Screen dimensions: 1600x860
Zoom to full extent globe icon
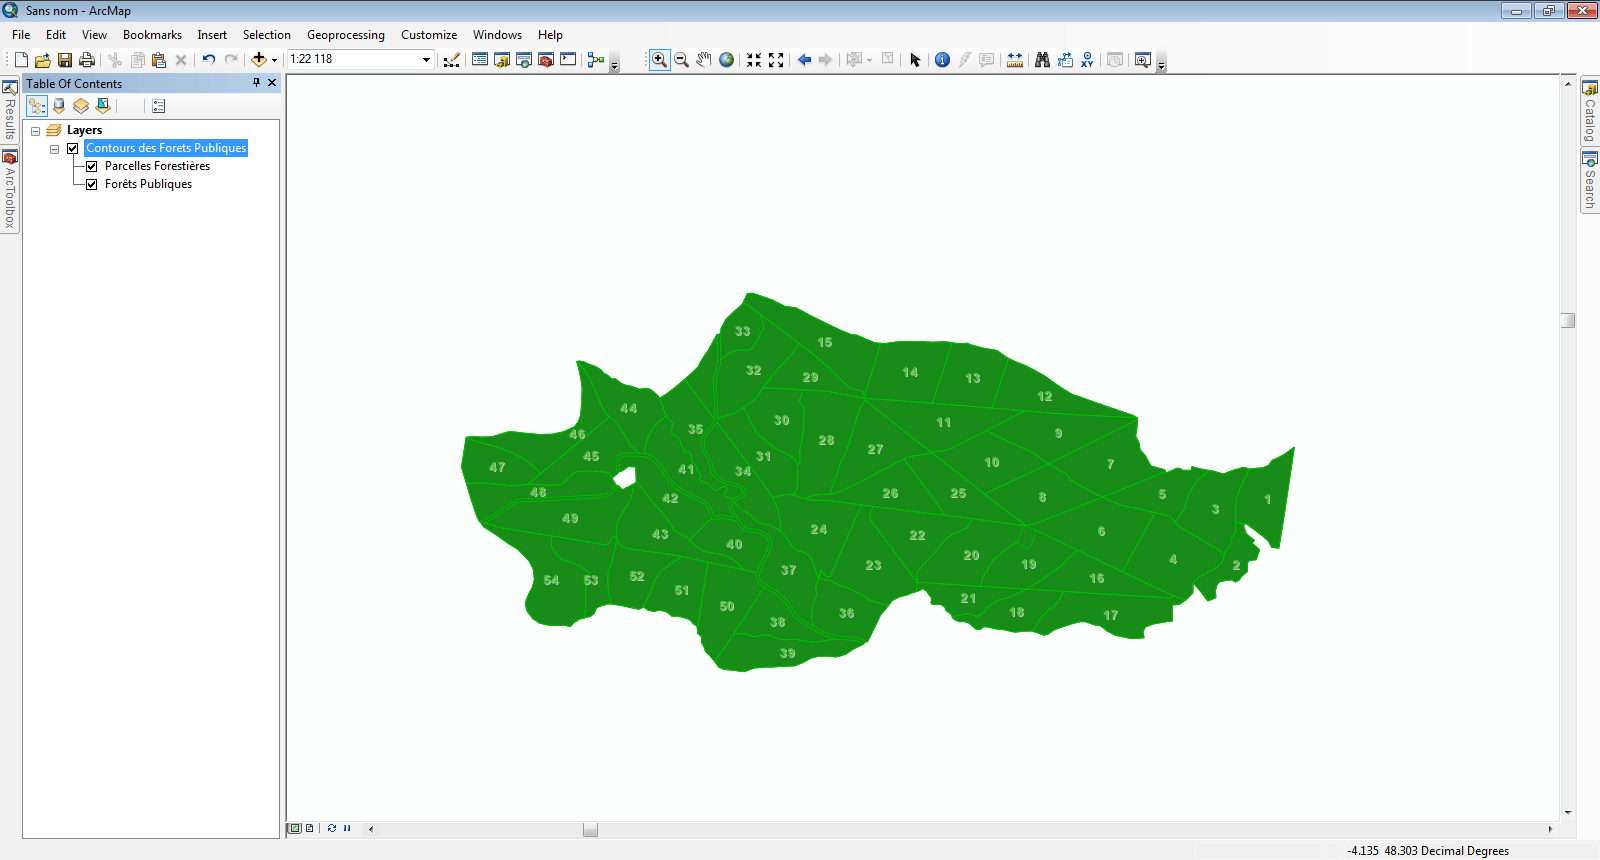click(x=727, y=60)
